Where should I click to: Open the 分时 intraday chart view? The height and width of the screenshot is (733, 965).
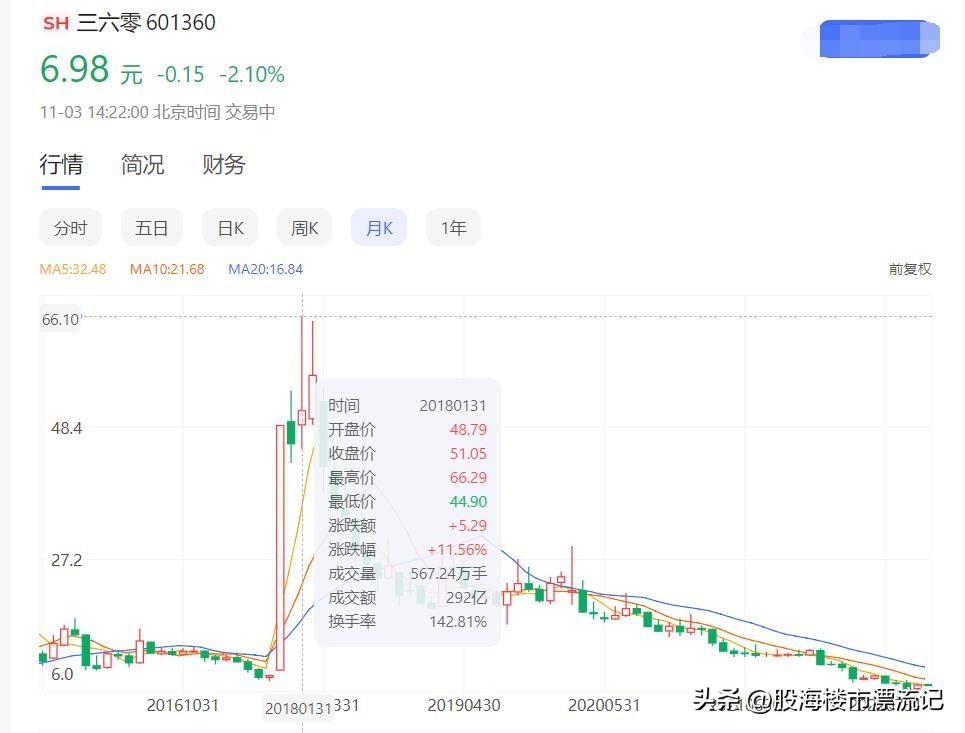click(x=70, y=227)
